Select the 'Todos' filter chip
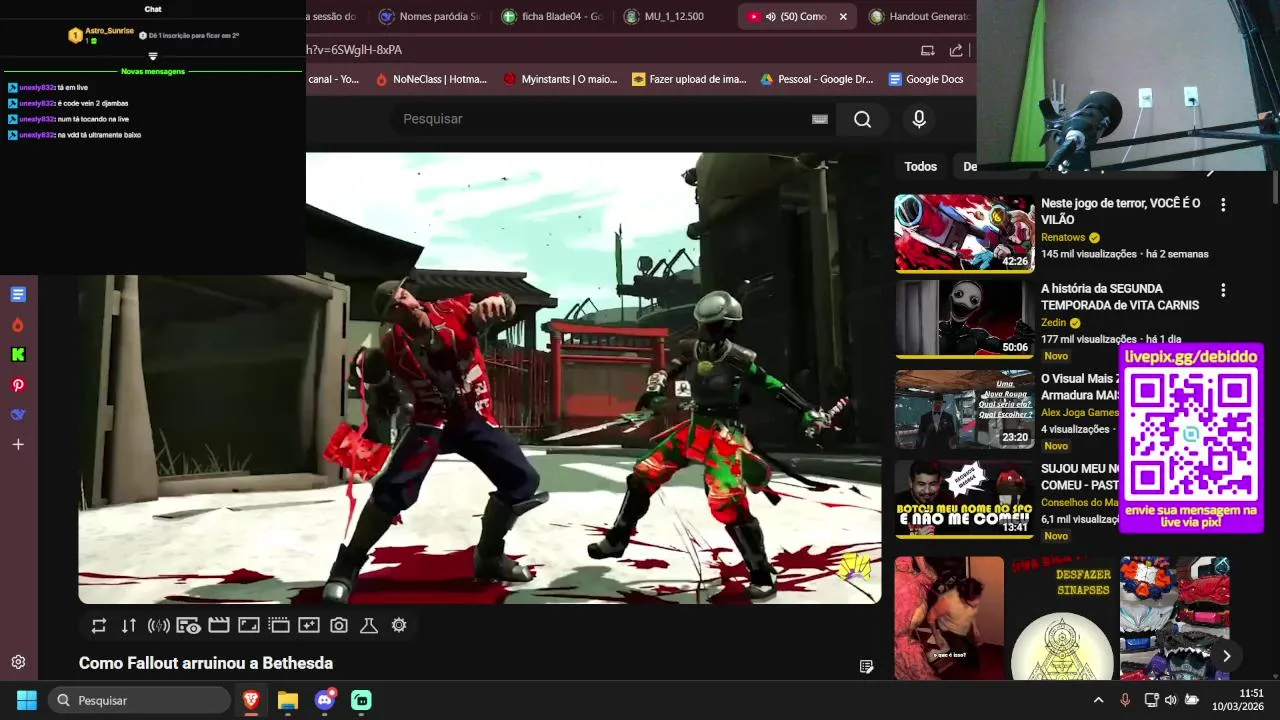 pos(920,167)
